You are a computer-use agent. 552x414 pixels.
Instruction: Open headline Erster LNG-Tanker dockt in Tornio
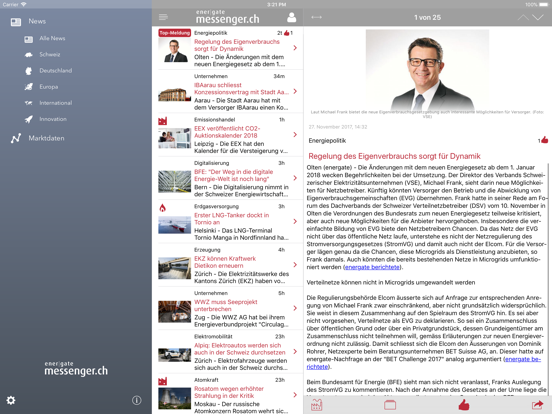pyautogui.click(x=232, y=219)
